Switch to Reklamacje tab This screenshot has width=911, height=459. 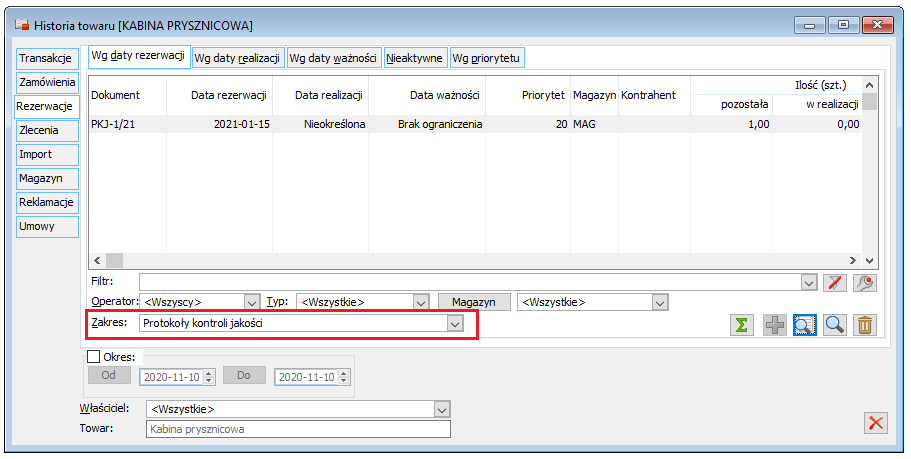click(x=46, y=203)
